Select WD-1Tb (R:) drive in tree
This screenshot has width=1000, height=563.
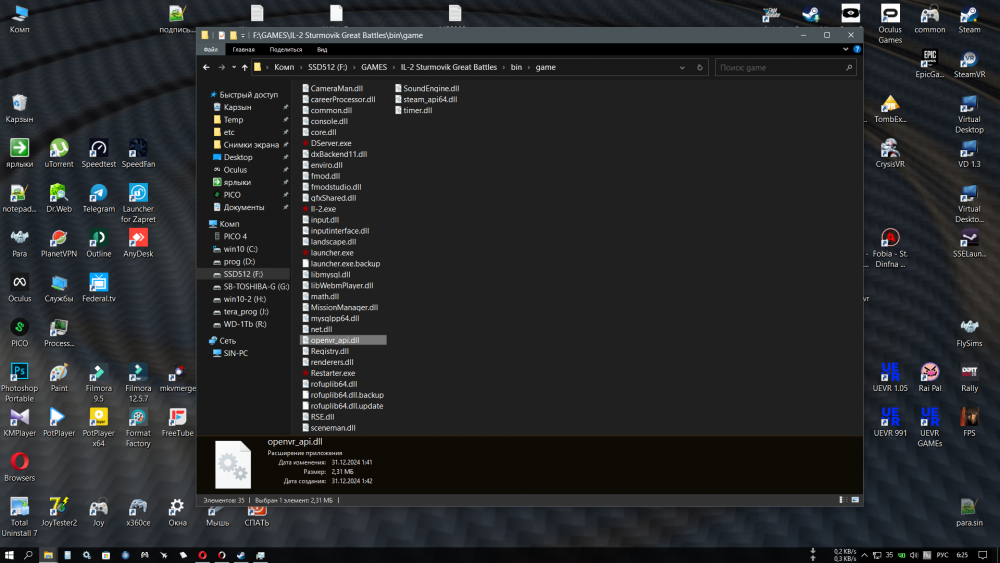pos(245,324)
